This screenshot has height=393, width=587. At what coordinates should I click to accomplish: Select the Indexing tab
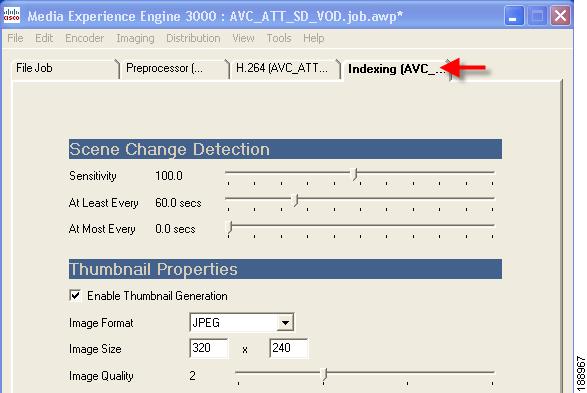click(396, 69)
